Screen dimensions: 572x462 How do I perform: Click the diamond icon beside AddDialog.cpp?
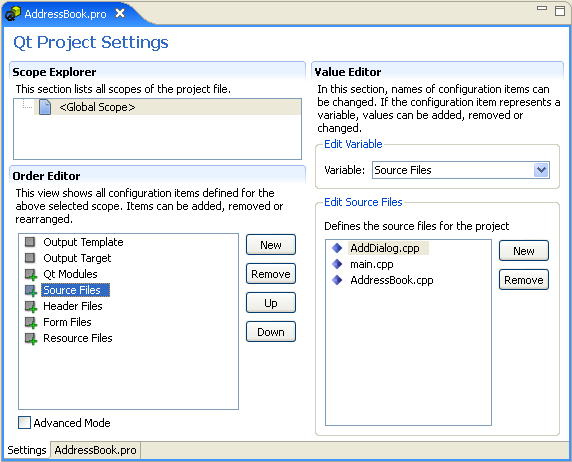tap(337, 248)
